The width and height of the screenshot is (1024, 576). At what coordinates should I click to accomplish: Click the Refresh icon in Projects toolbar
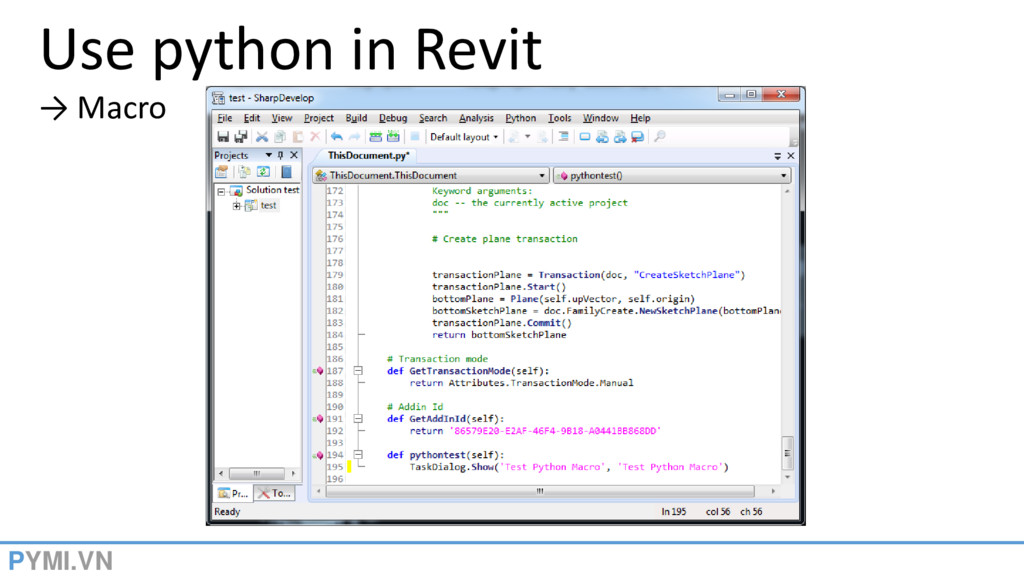point(263,172)
